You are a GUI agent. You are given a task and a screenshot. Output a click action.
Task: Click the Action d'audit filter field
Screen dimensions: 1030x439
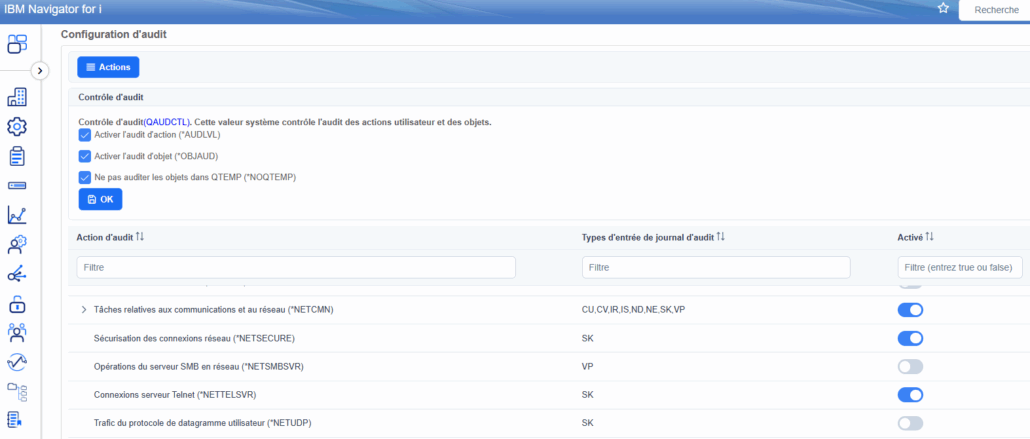pos(296,268)
